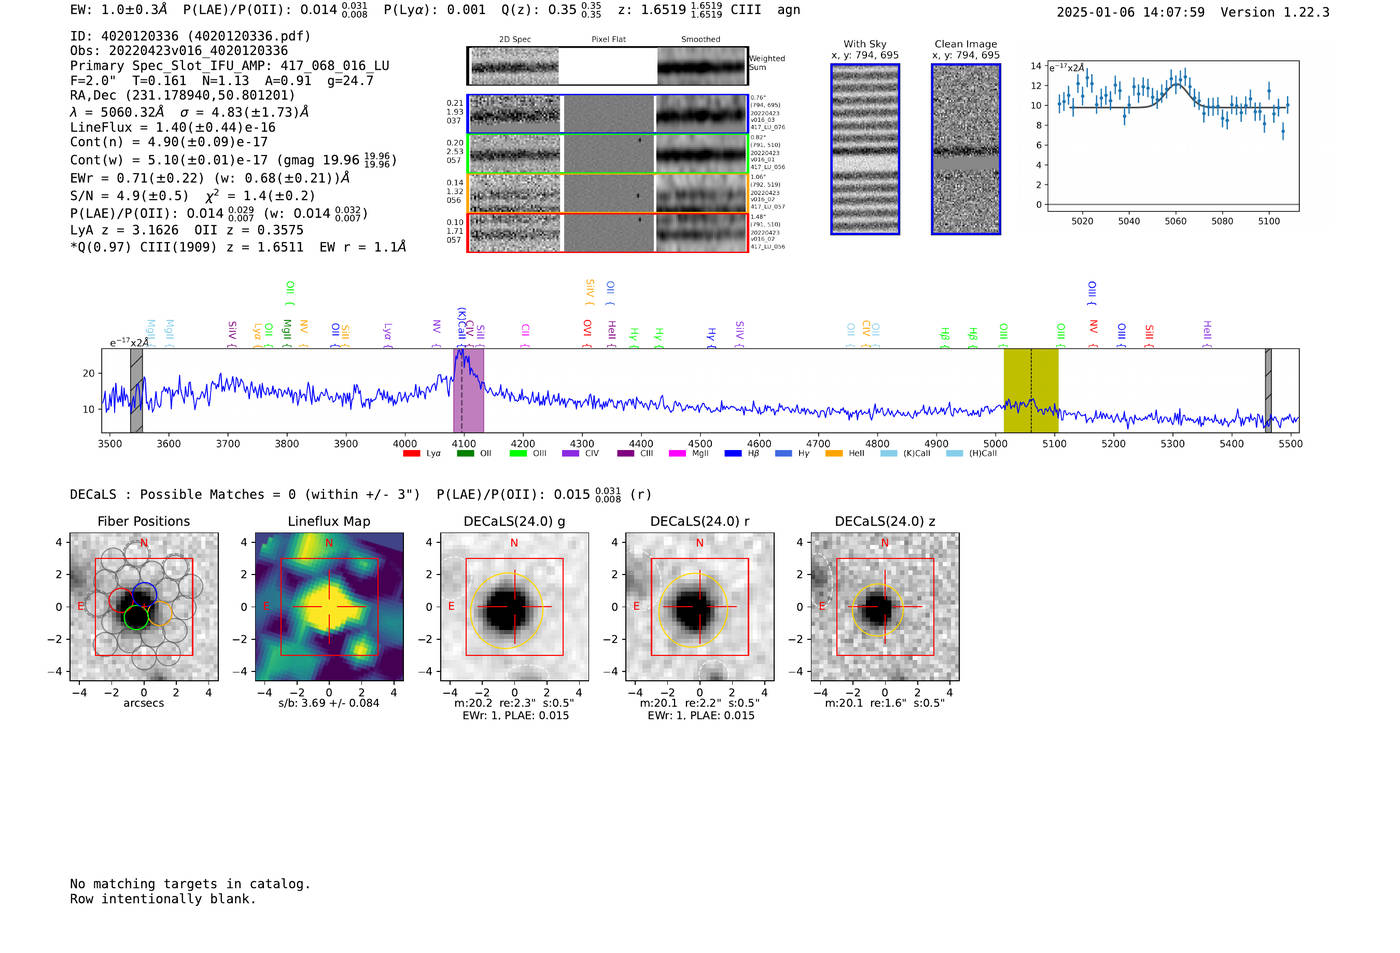
Task: Click the orange fiber circle in Fiber Positions
Action: pos(160,611)
